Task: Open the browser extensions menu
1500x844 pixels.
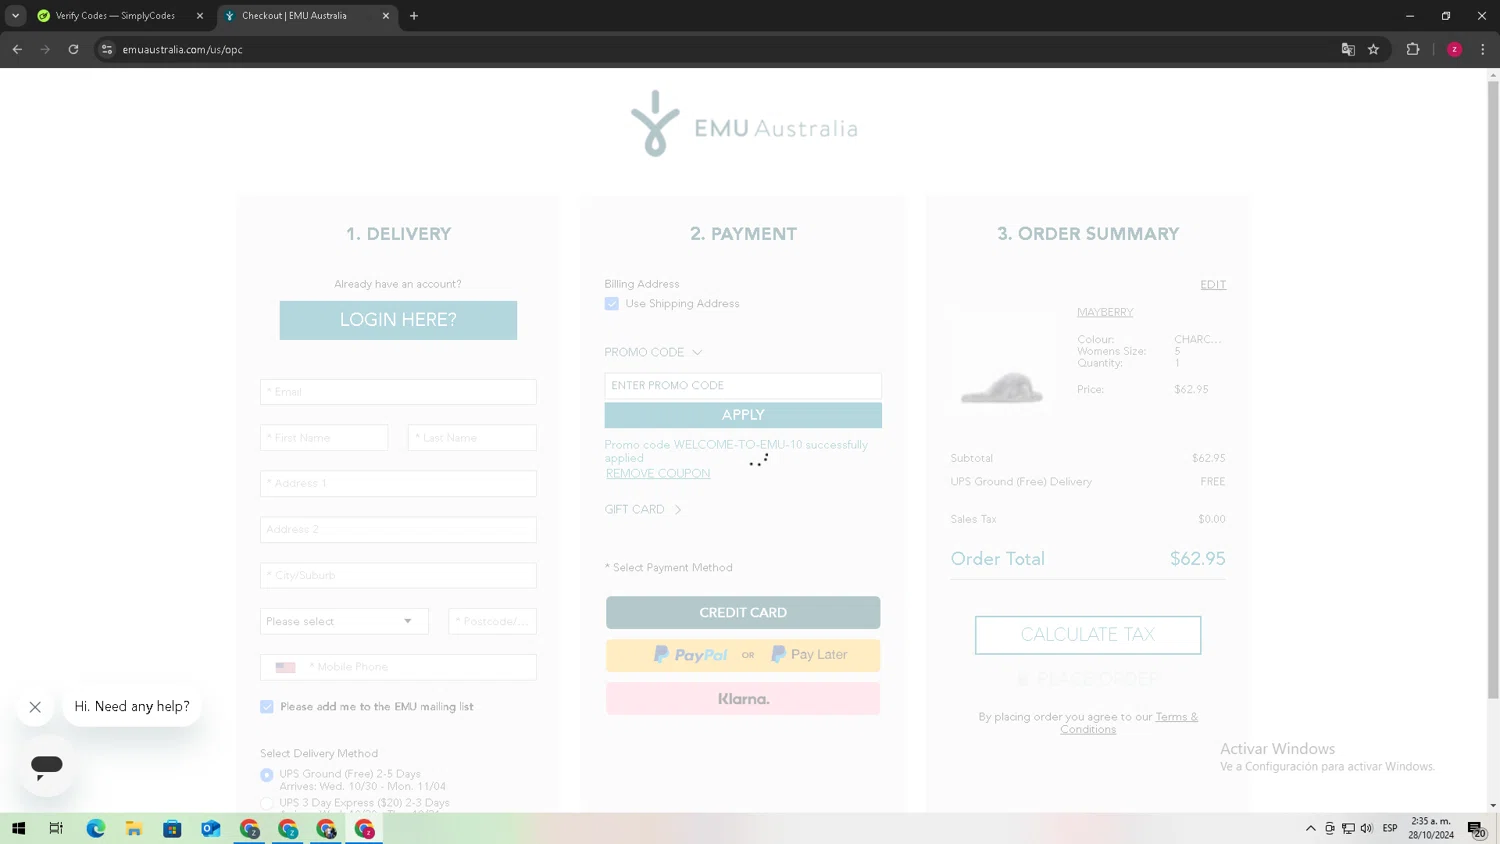Action: (1413, 49)
